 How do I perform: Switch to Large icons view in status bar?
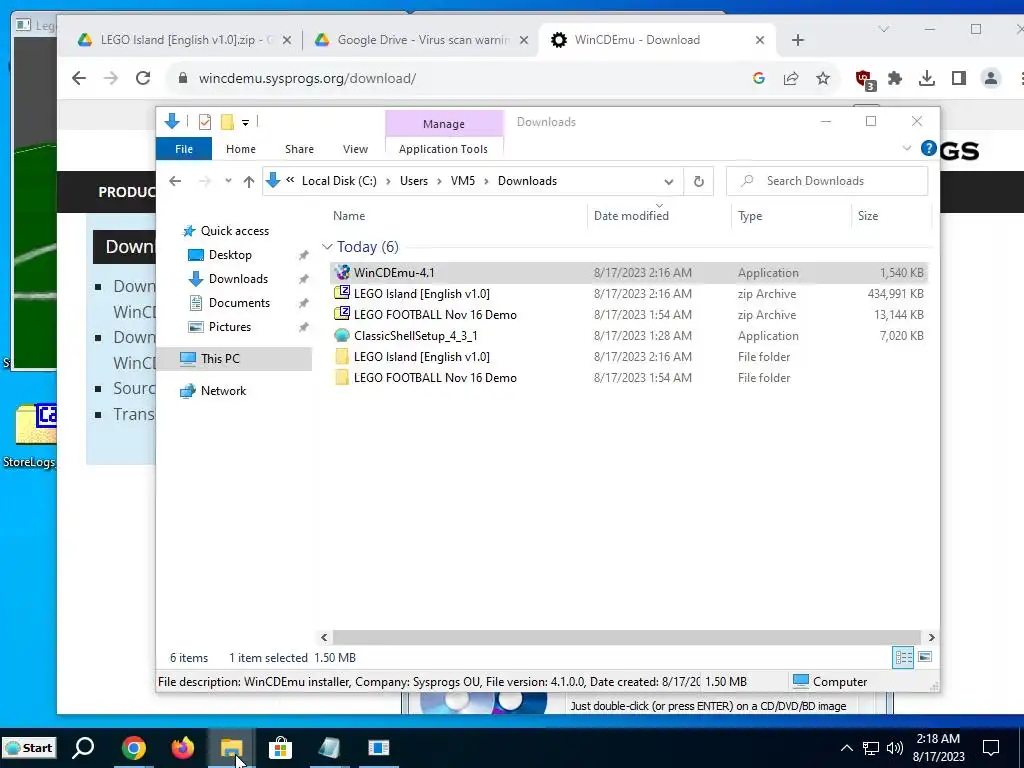925,657
